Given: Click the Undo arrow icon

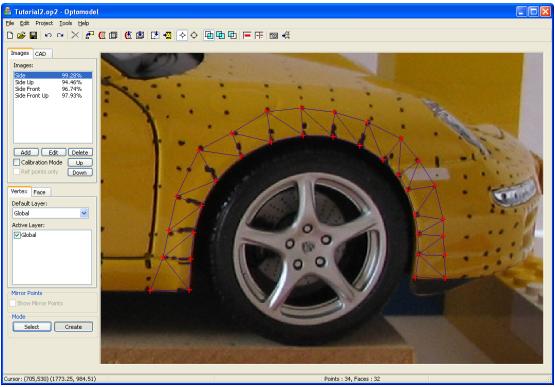Looking at the screenshot, I should click(48, 35).
